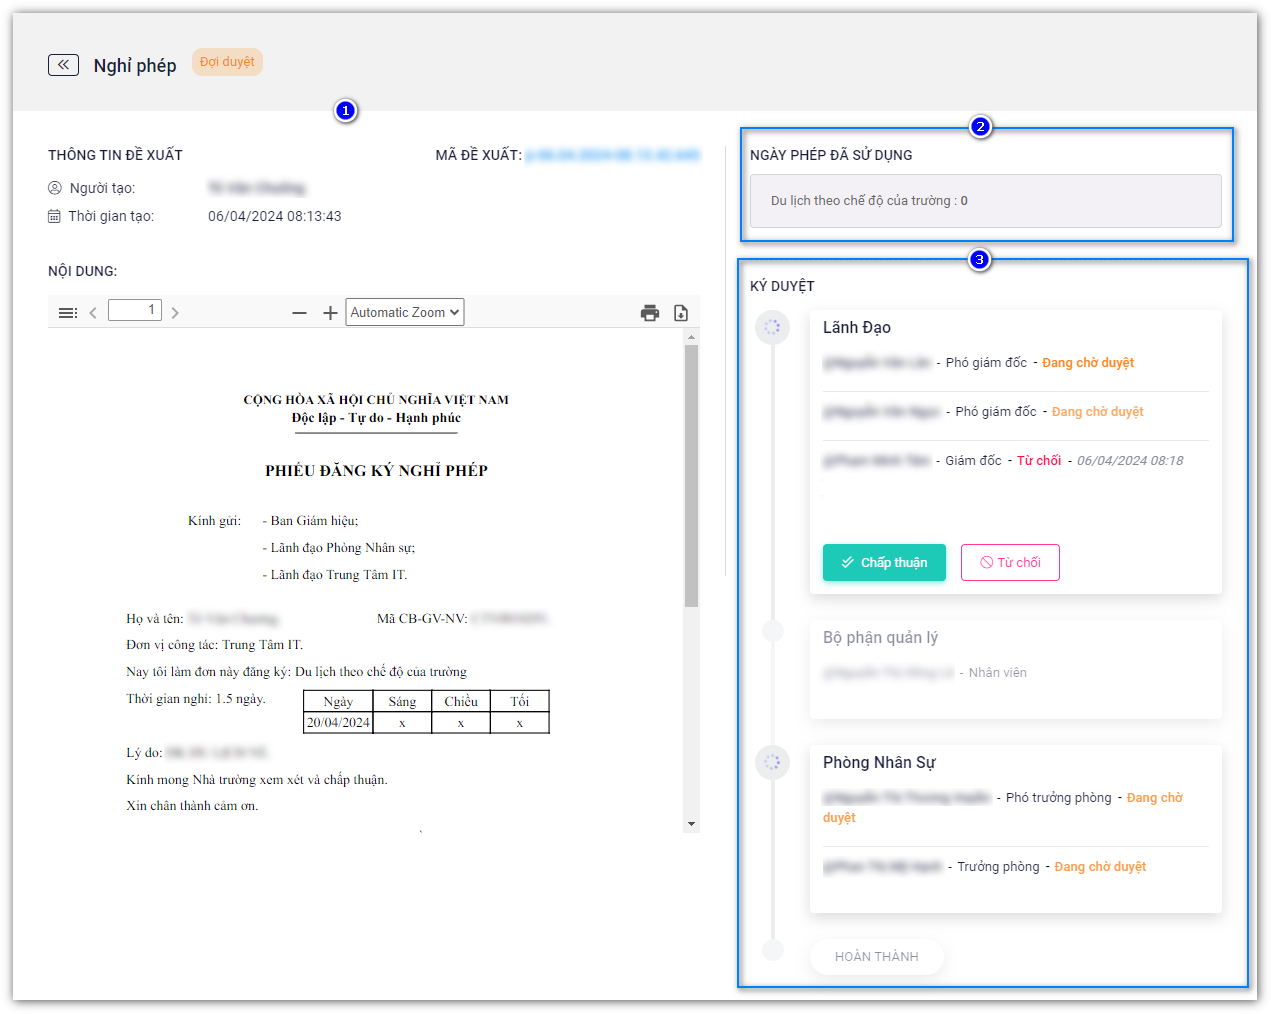Go to previous PDF page
Screen dimensions: 1271x1014
click(93, 313)
